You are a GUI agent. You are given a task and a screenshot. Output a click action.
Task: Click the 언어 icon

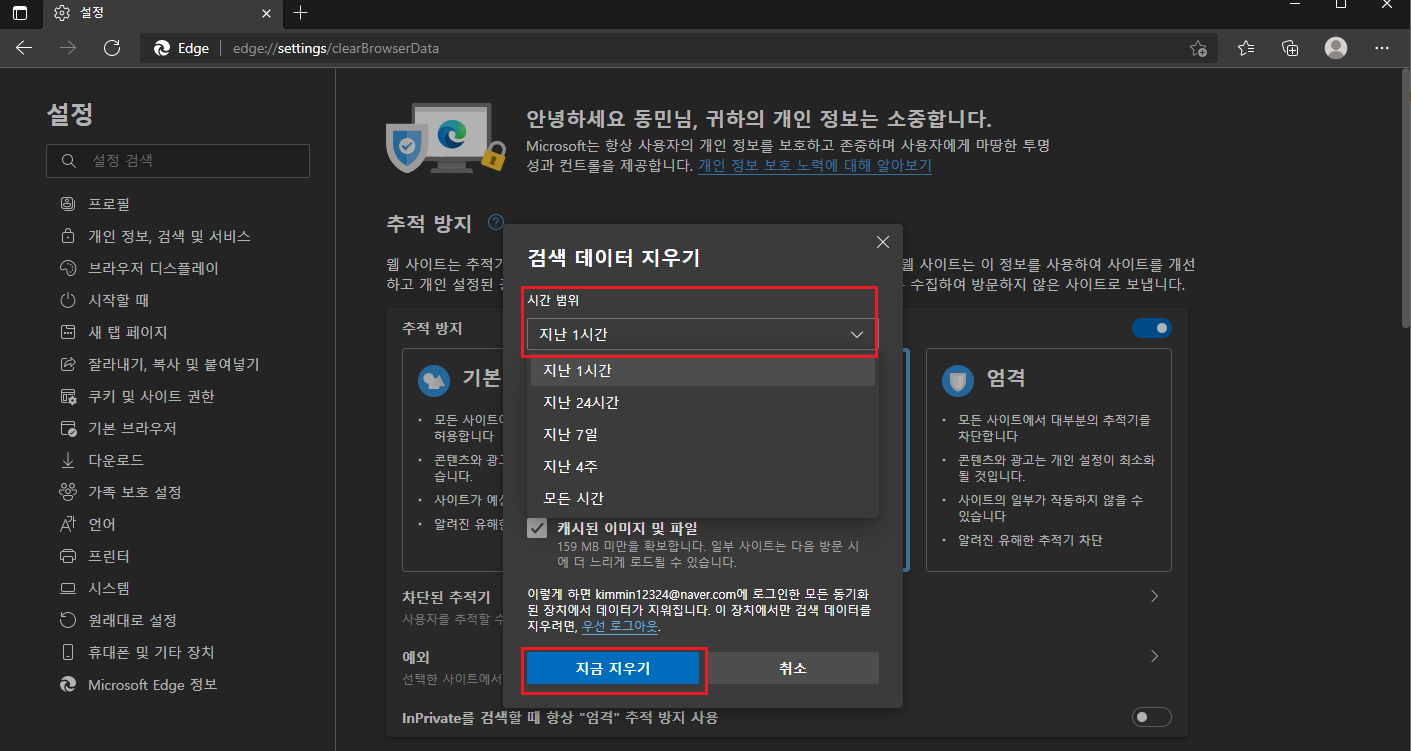[68, 524]
